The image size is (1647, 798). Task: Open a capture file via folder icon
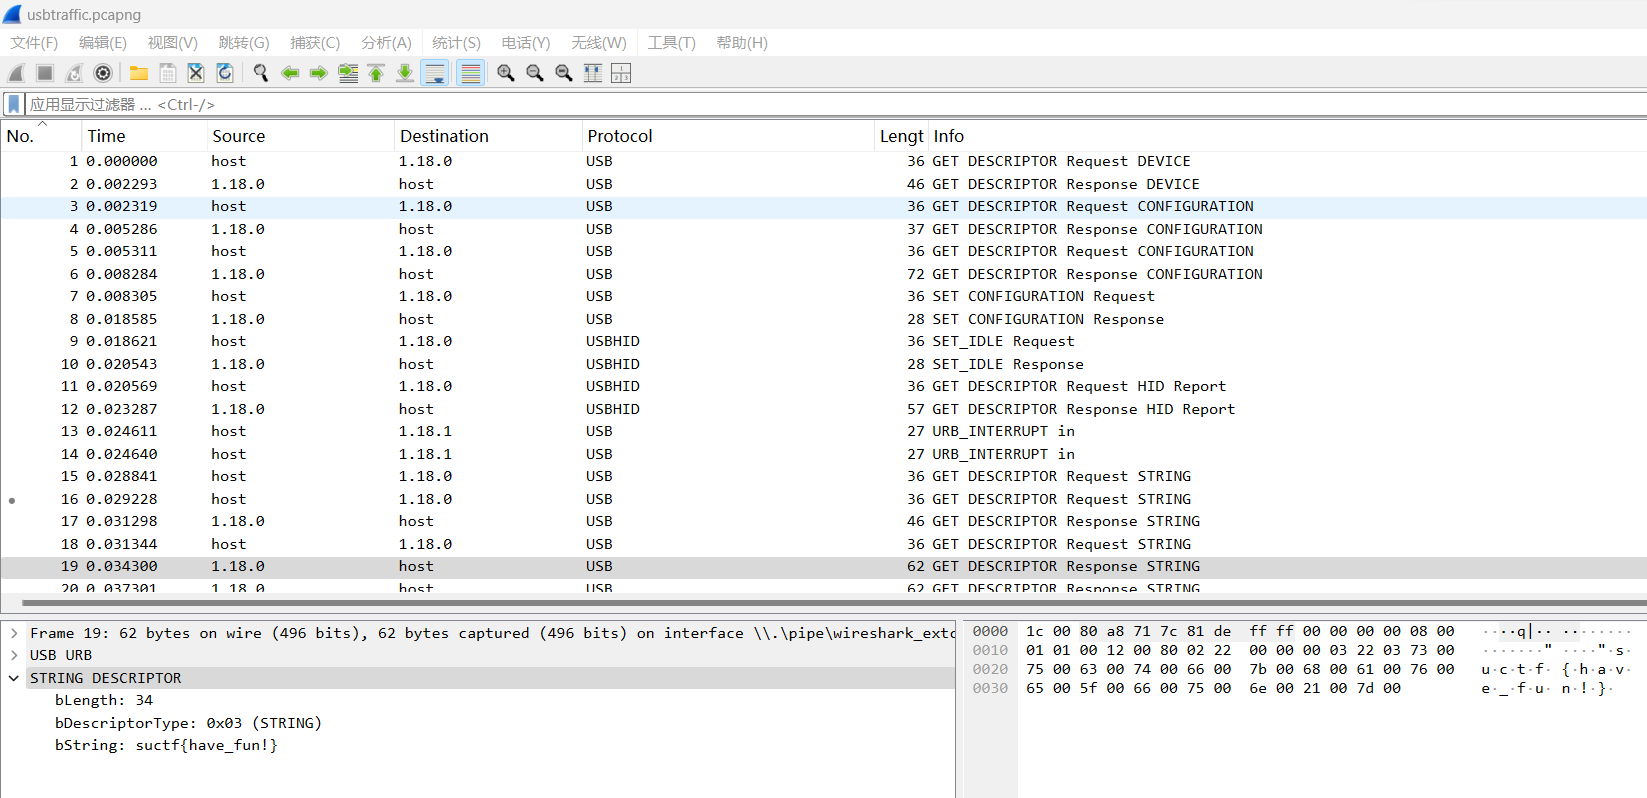click(x=139, y=73)
